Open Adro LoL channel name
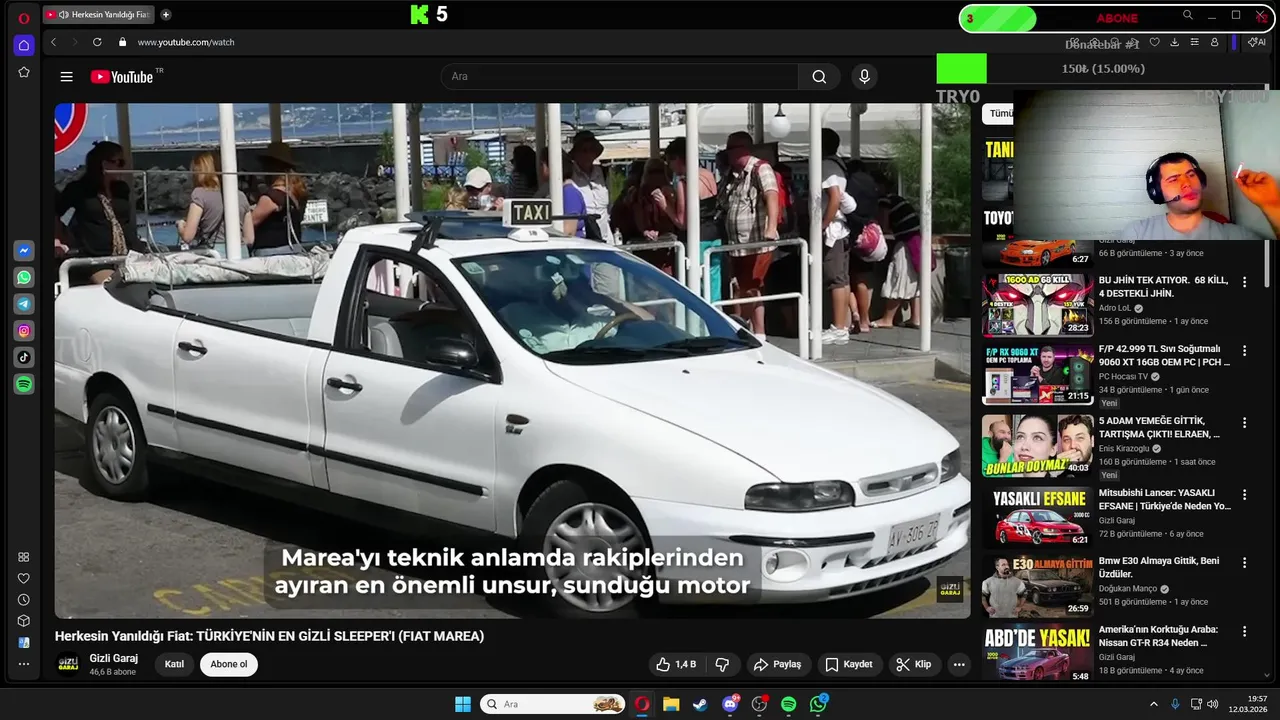The height and width of the screenshot is (720, 1280). tap(1115, 309)
